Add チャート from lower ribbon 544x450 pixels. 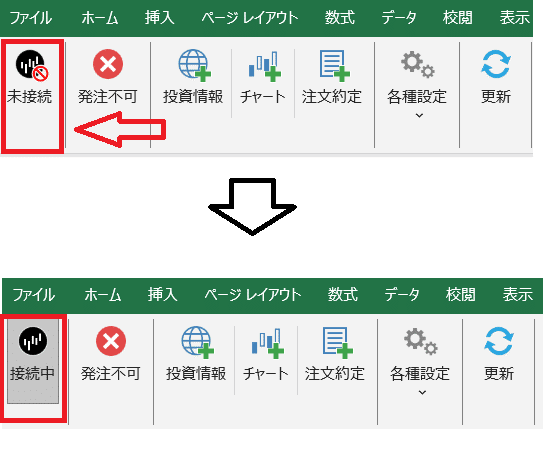tap(268, 343)
